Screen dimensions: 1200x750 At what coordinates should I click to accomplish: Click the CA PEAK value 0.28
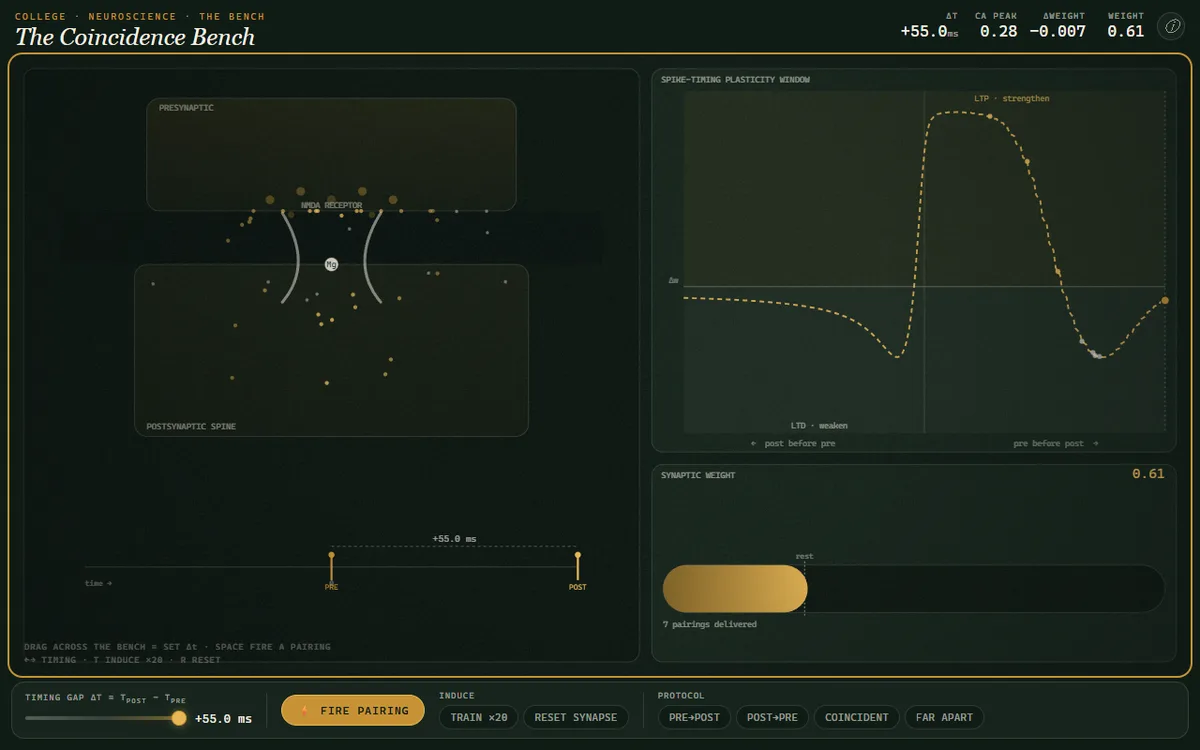point(998,31)
